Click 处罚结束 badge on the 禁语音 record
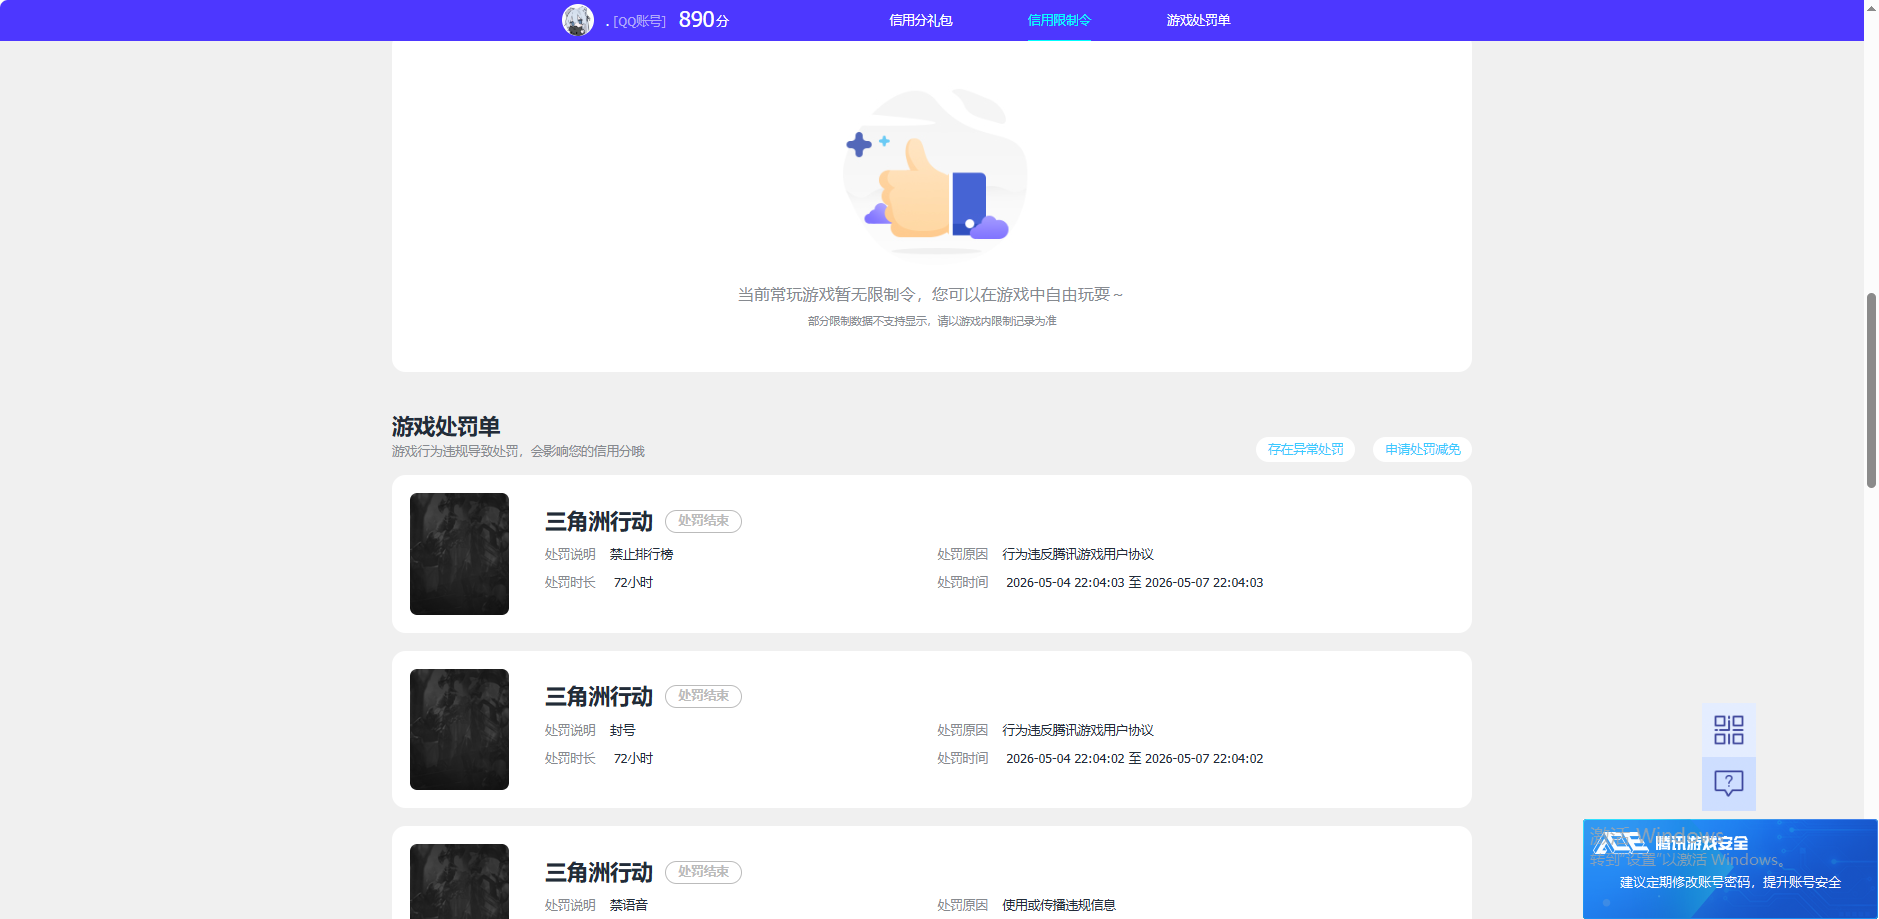This screenshot has width=1879, height=919. click(x=703, y=872)
